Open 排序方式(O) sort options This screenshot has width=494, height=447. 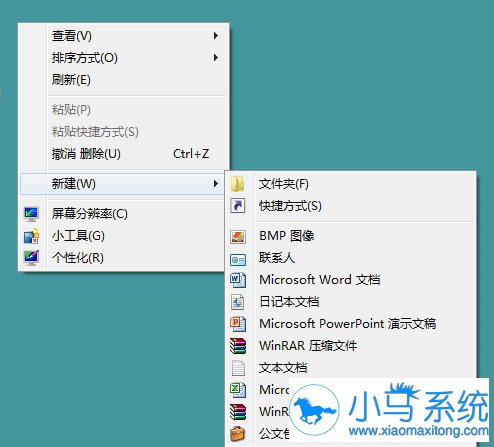pyautogui.click(x=123, y=58)
